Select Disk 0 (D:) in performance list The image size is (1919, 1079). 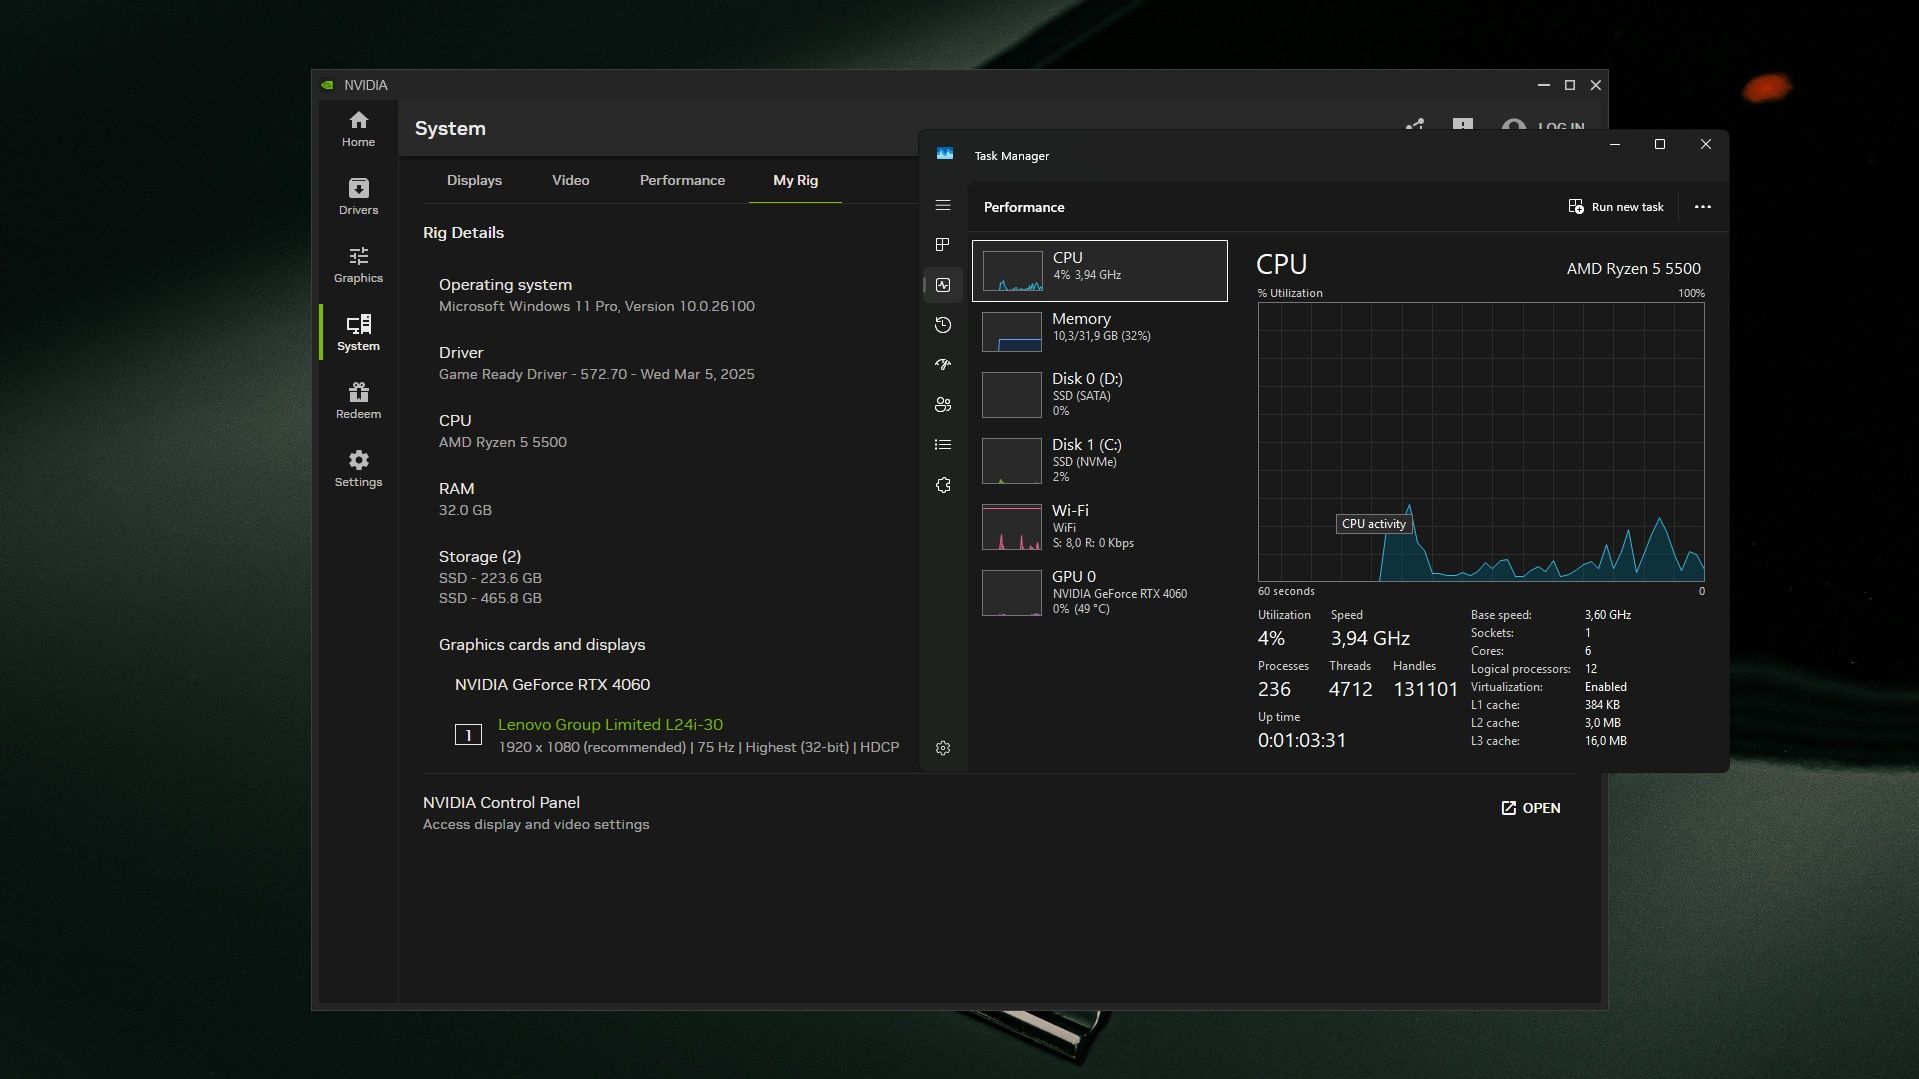tap(1099, 394)
